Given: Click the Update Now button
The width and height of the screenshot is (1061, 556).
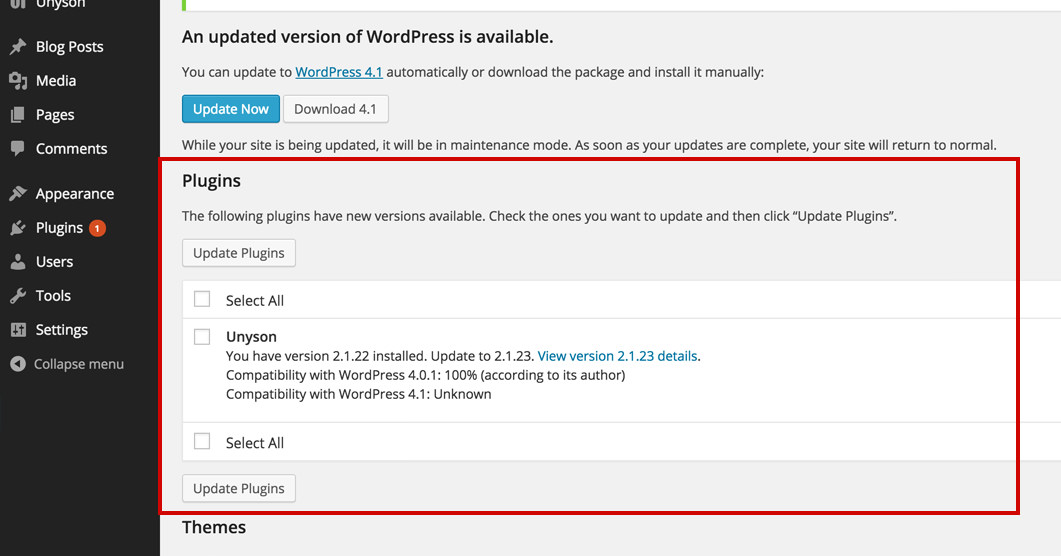Looking at the screenshot, I should click(231, 109).
